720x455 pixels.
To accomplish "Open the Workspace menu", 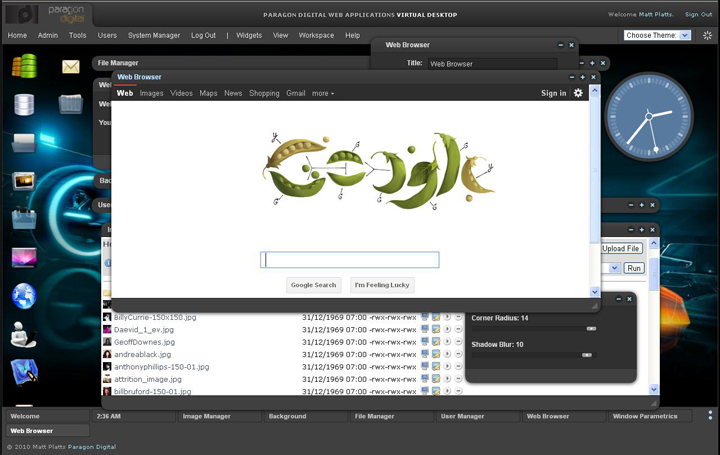I will [x=316, y=35].
